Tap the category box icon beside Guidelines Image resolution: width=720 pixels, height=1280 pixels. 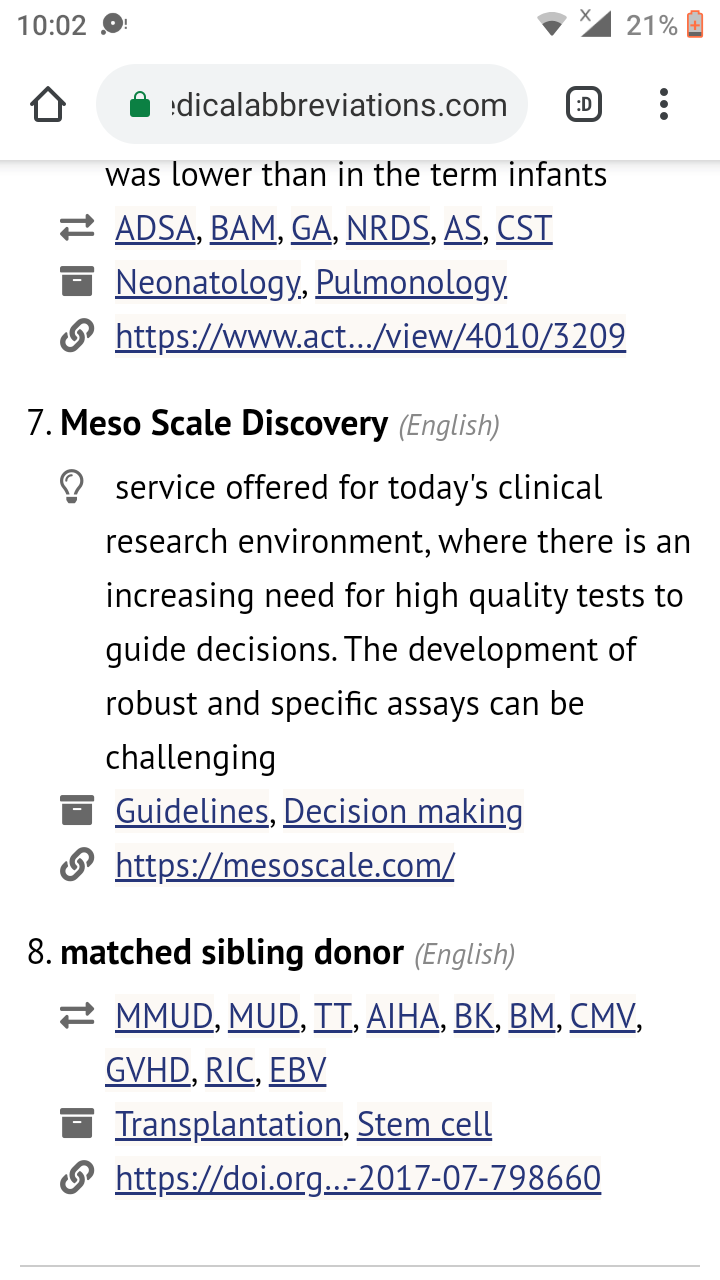[76, 812]
